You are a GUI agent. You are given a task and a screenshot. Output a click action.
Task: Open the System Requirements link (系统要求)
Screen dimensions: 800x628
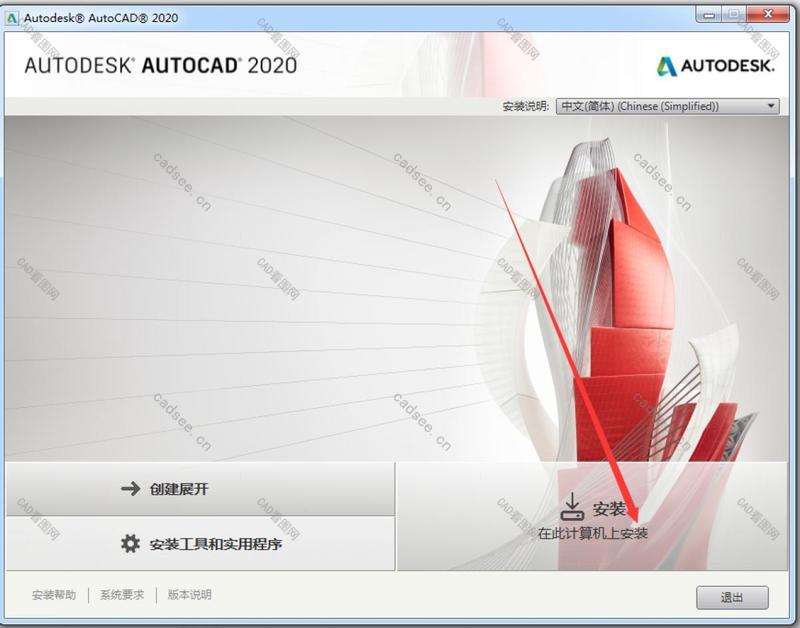pos(122,595)
